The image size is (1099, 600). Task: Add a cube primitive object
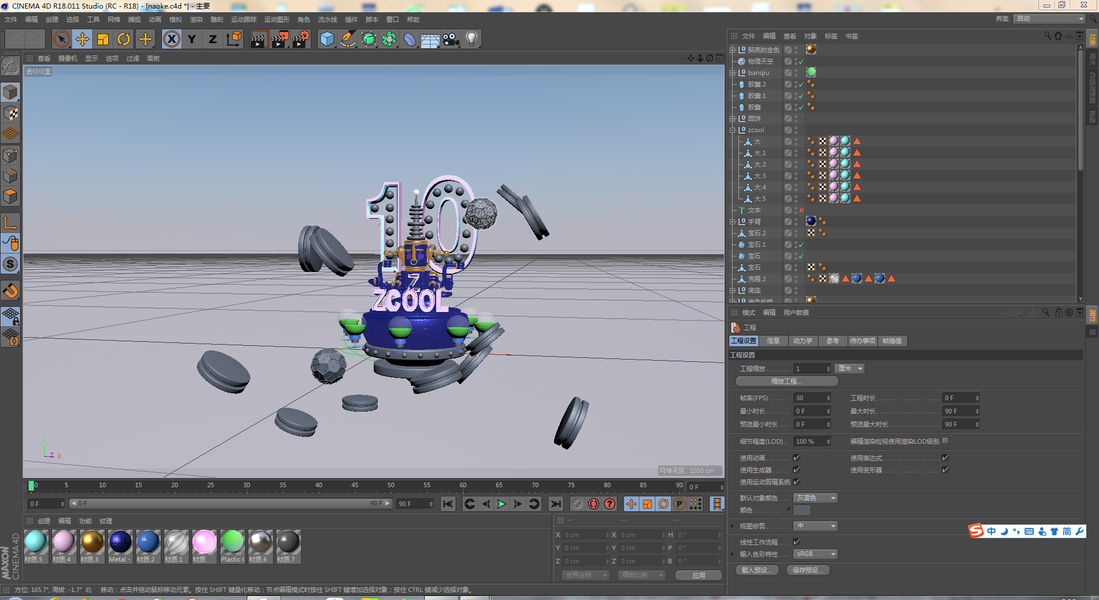pos(327,39)
